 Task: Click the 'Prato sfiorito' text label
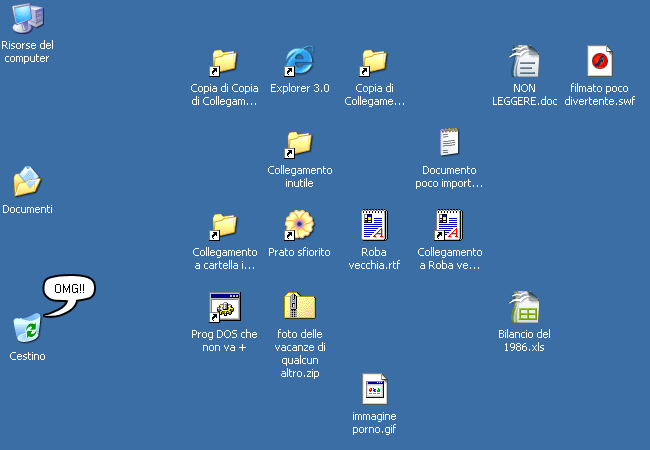299,252
